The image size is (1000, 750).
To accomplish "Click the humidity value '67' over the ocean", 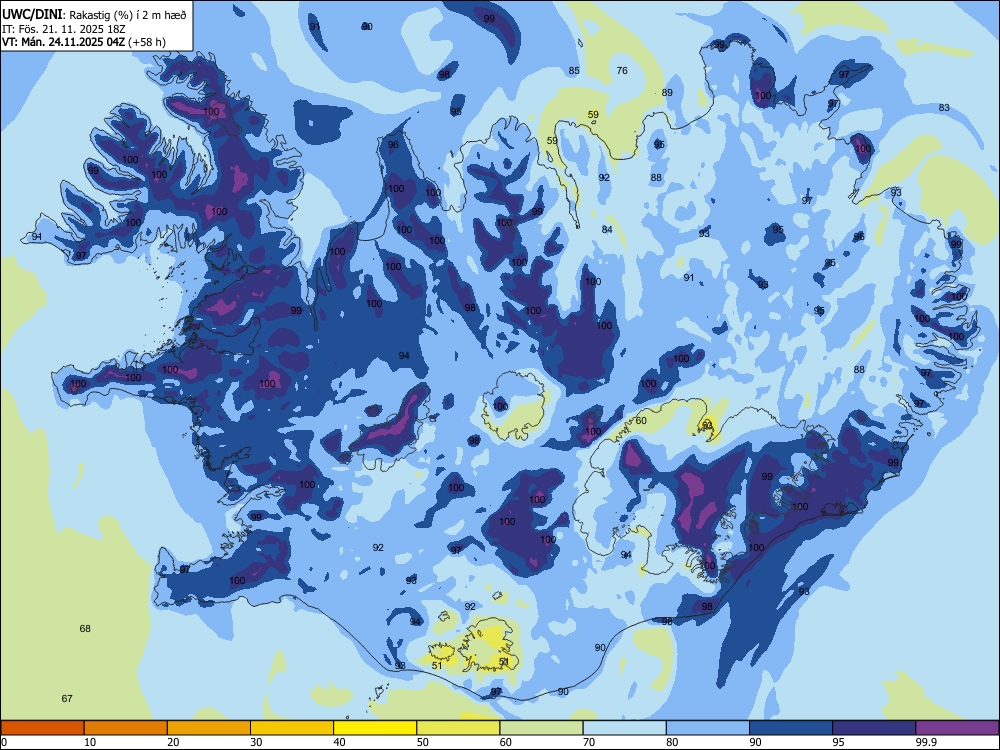I will [67, 698].
